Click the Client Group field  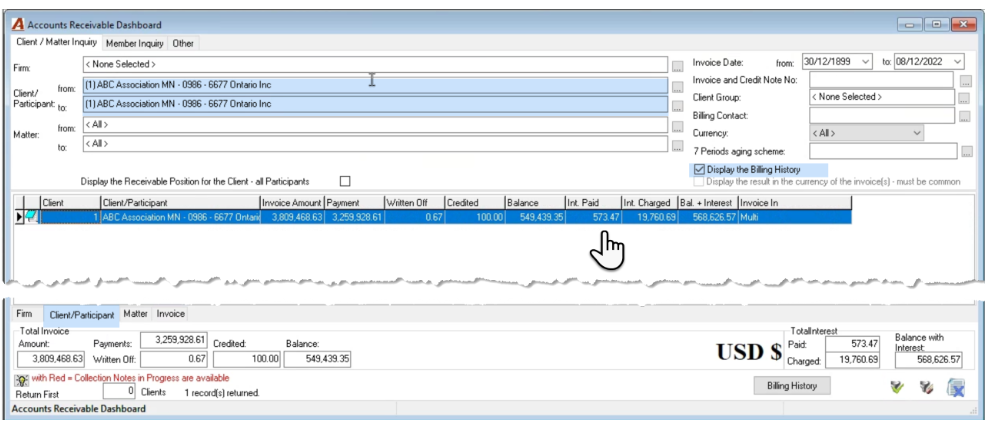pos(882,98)
